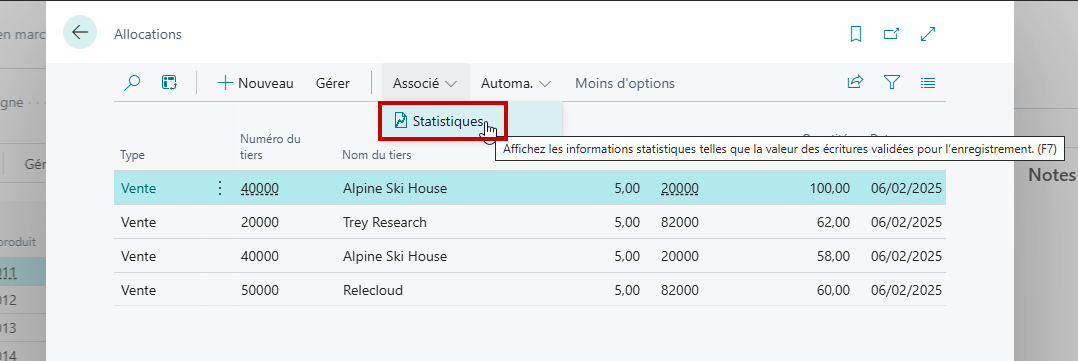Select the Trey Research row name
Viewport: 1078px width, 361px height.
point(385,222)
